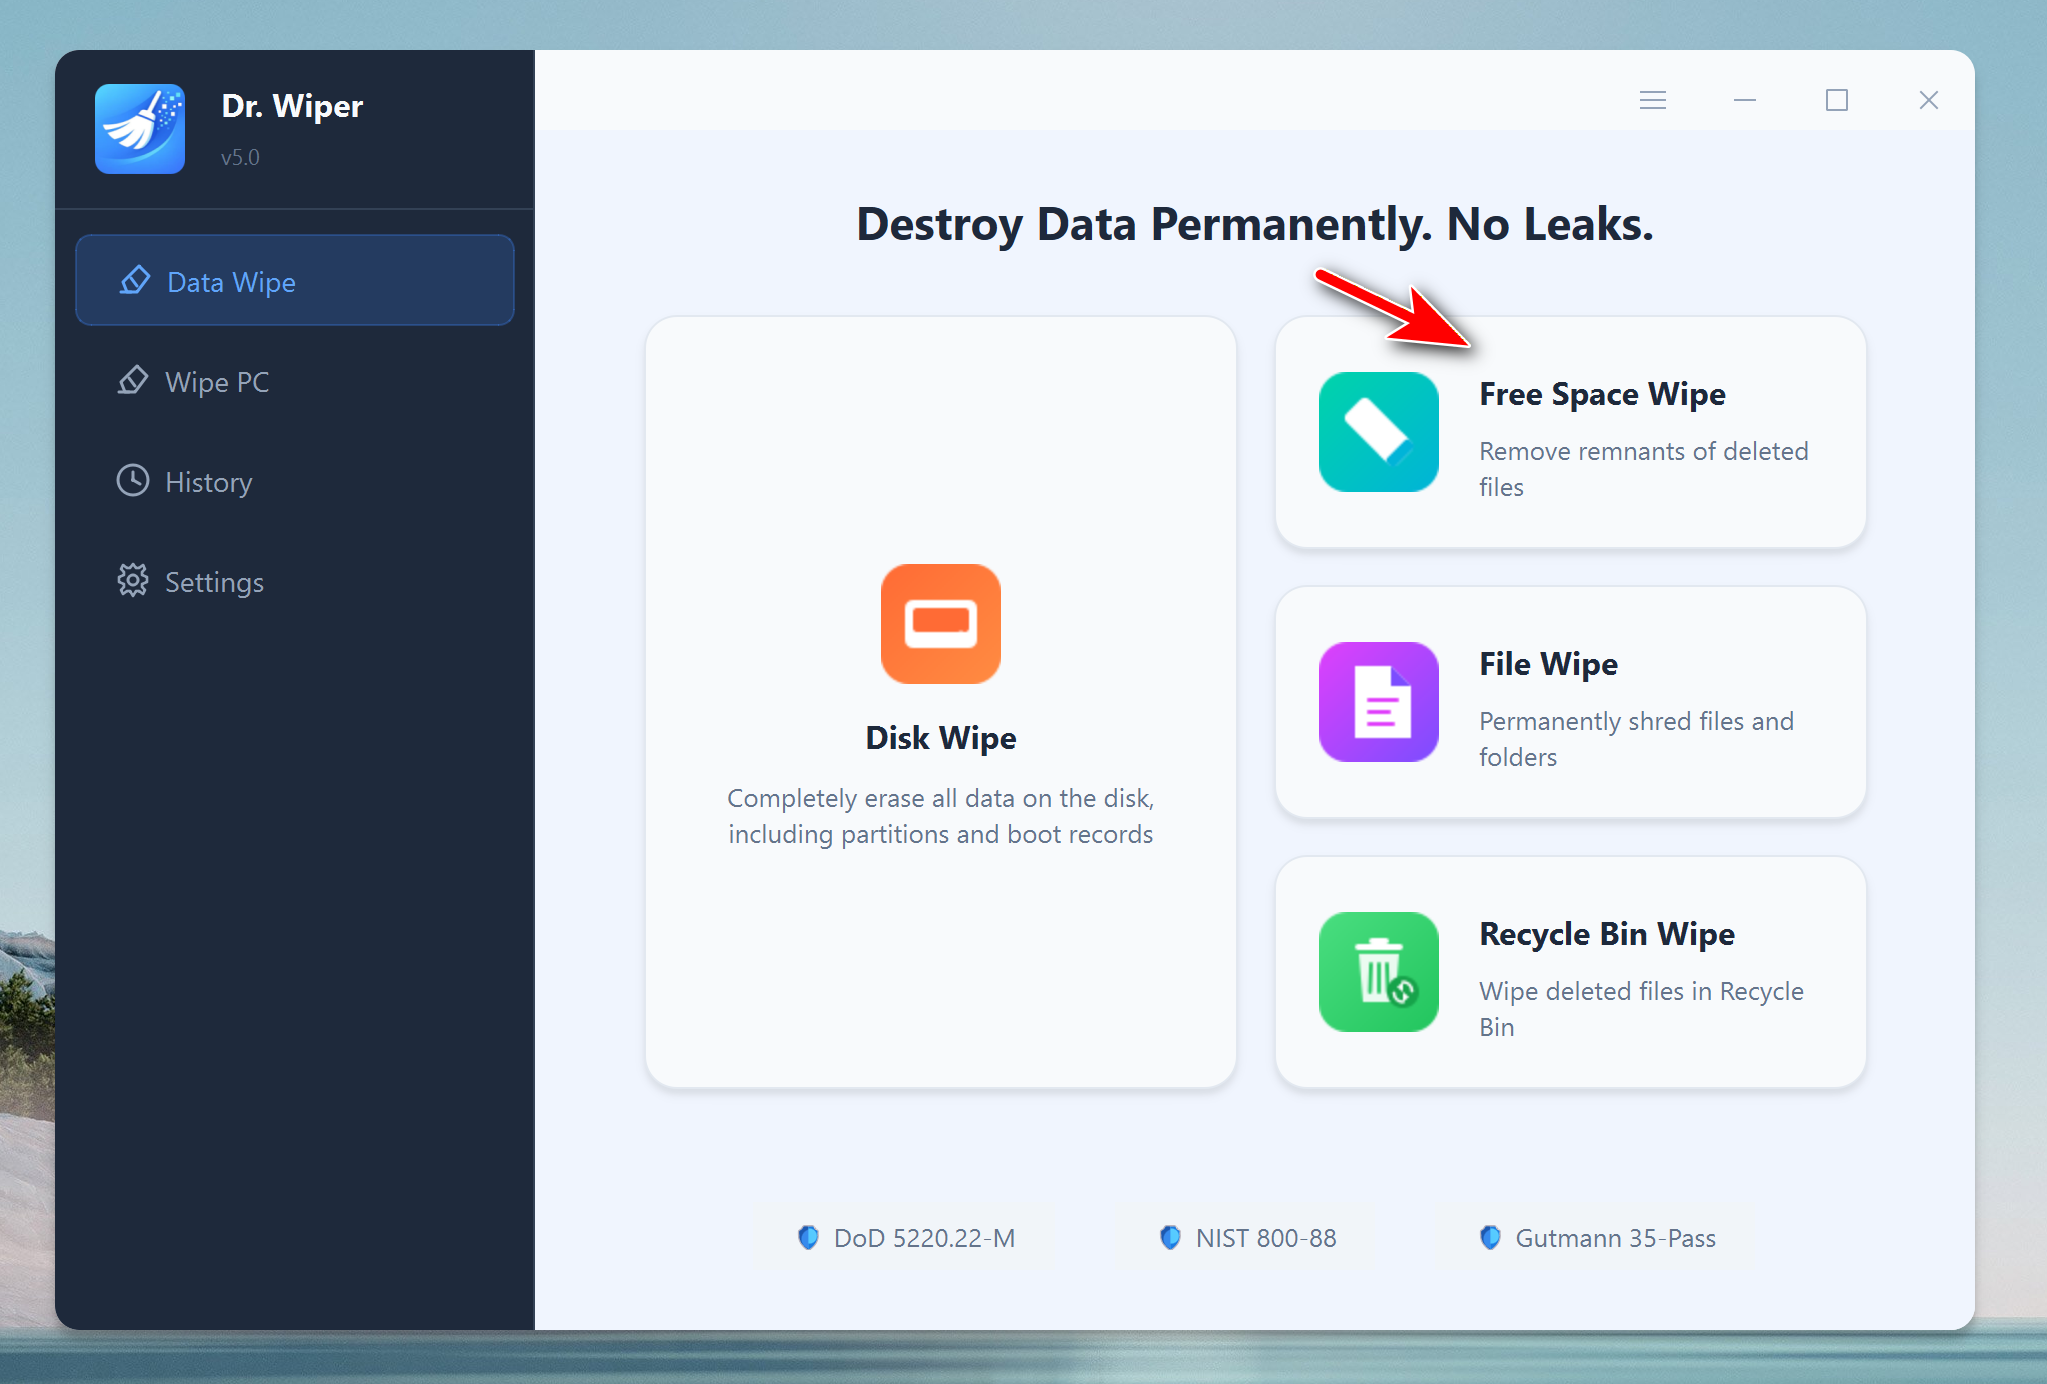
Task: Click the Gutmann 35-Pass badge
Action: (x=1596, y=1238)
